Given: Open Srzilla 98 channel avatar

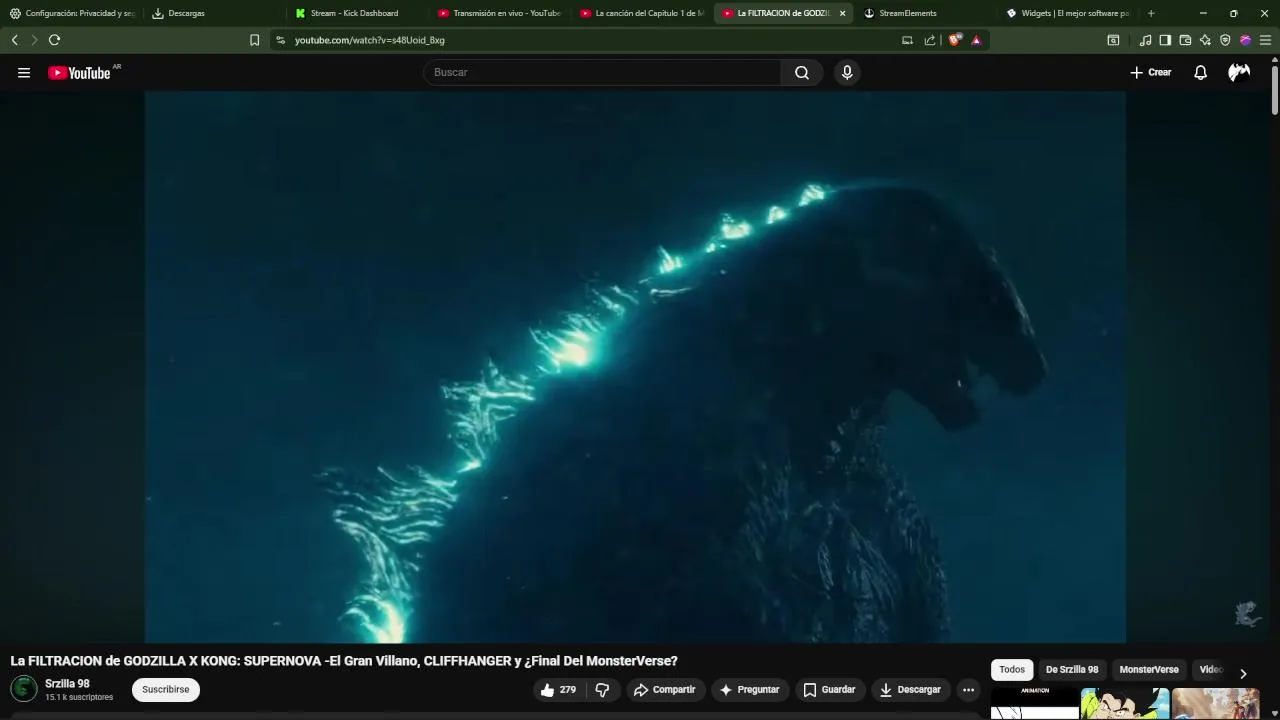Looking at the screenshot, I should [24, 689].
